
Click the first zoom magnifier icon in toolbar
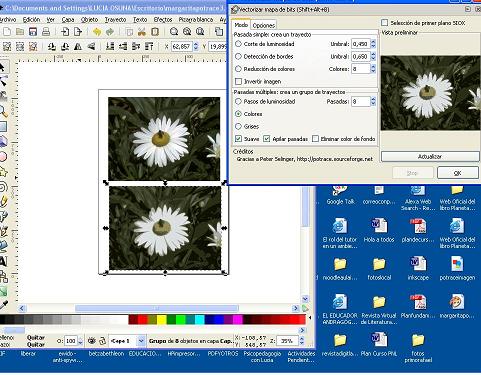coord(174,32)
